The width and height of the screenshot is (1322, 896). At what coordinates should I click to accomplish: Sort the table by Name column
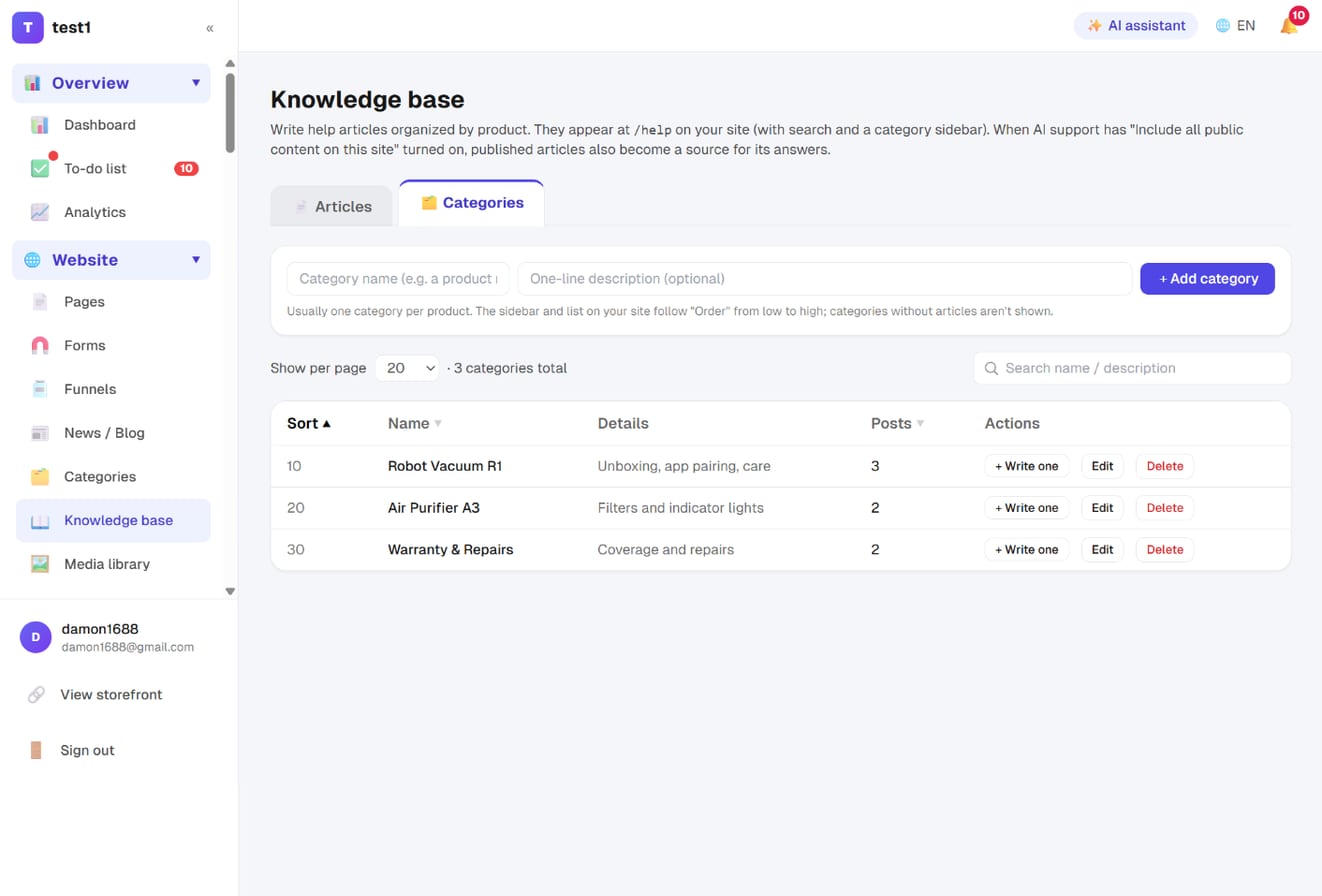click(x=415, y=424)
